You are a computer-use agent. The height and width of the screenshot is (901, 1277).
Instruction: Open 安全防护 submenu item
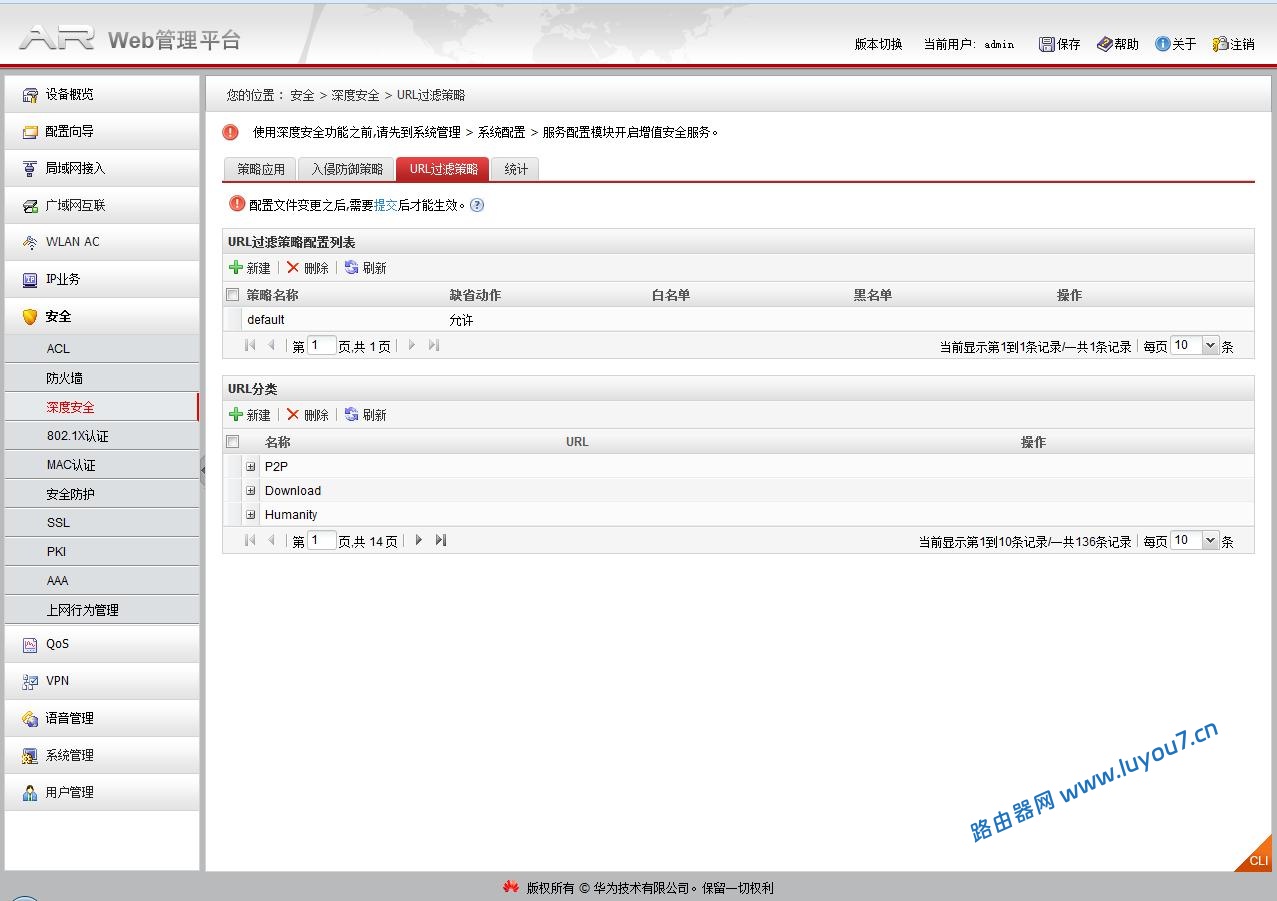101,494
